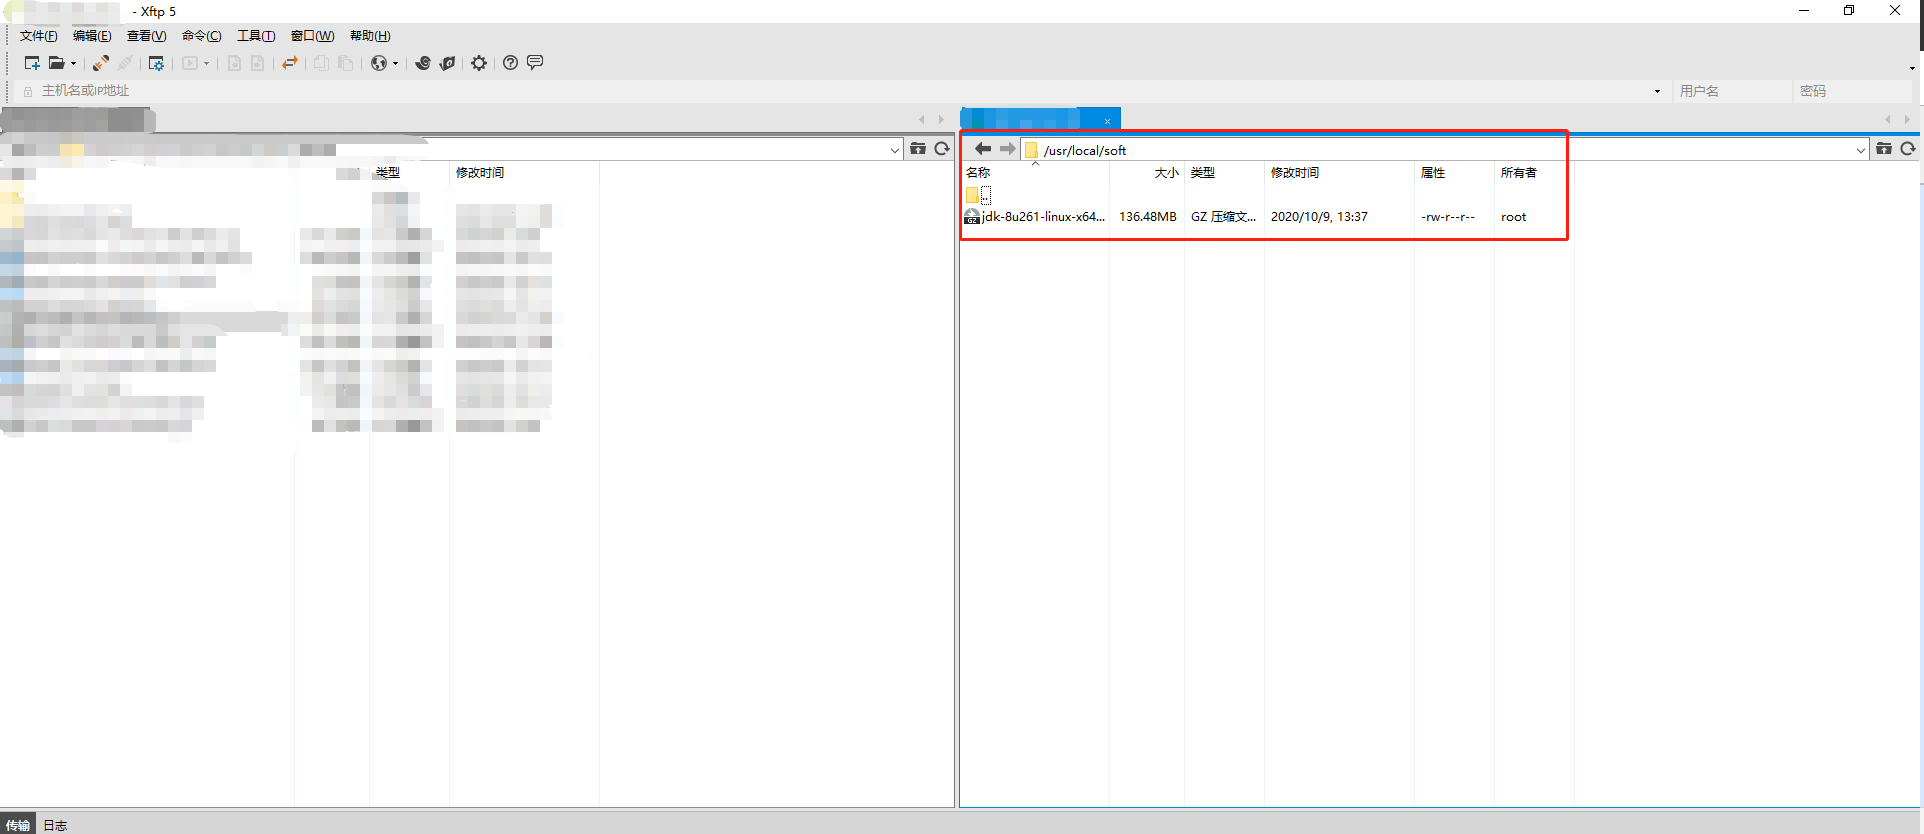Close the remote session tab
This screenshot has height=834, width=1924.
(x=1108, y=121)
